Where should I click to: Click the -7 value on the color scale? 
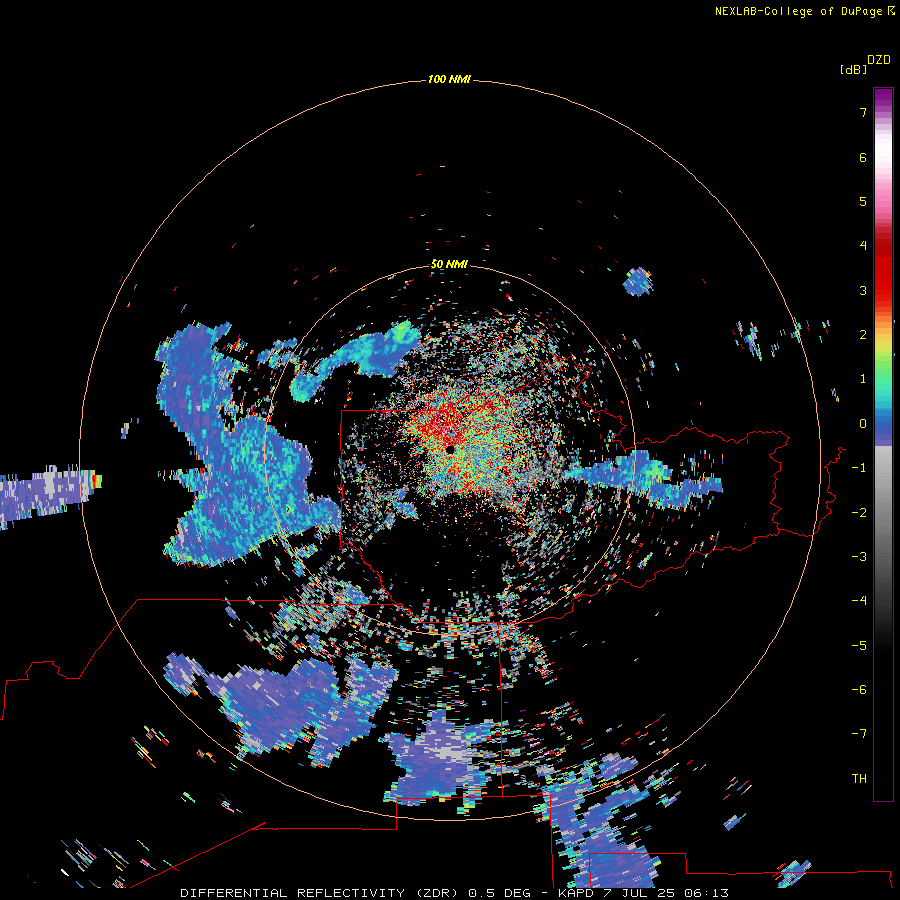(x=859, y=734)
